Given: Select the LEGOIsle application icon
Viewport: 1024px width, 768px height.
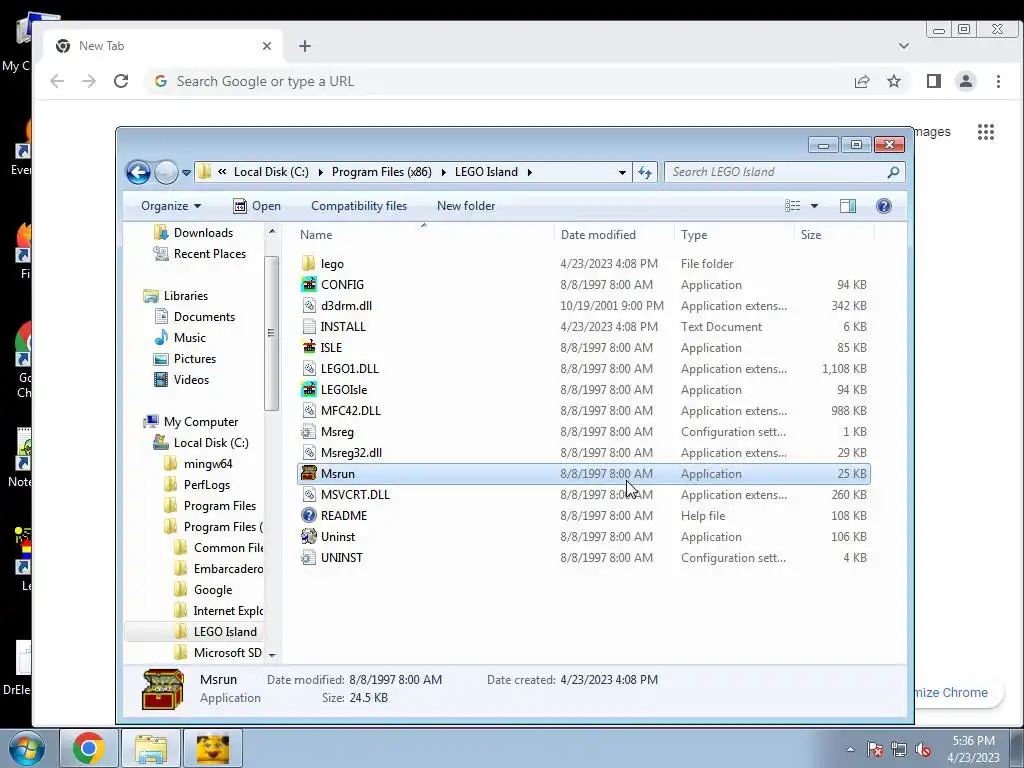Looking at the screenshot, I should (x=309, y=390).
